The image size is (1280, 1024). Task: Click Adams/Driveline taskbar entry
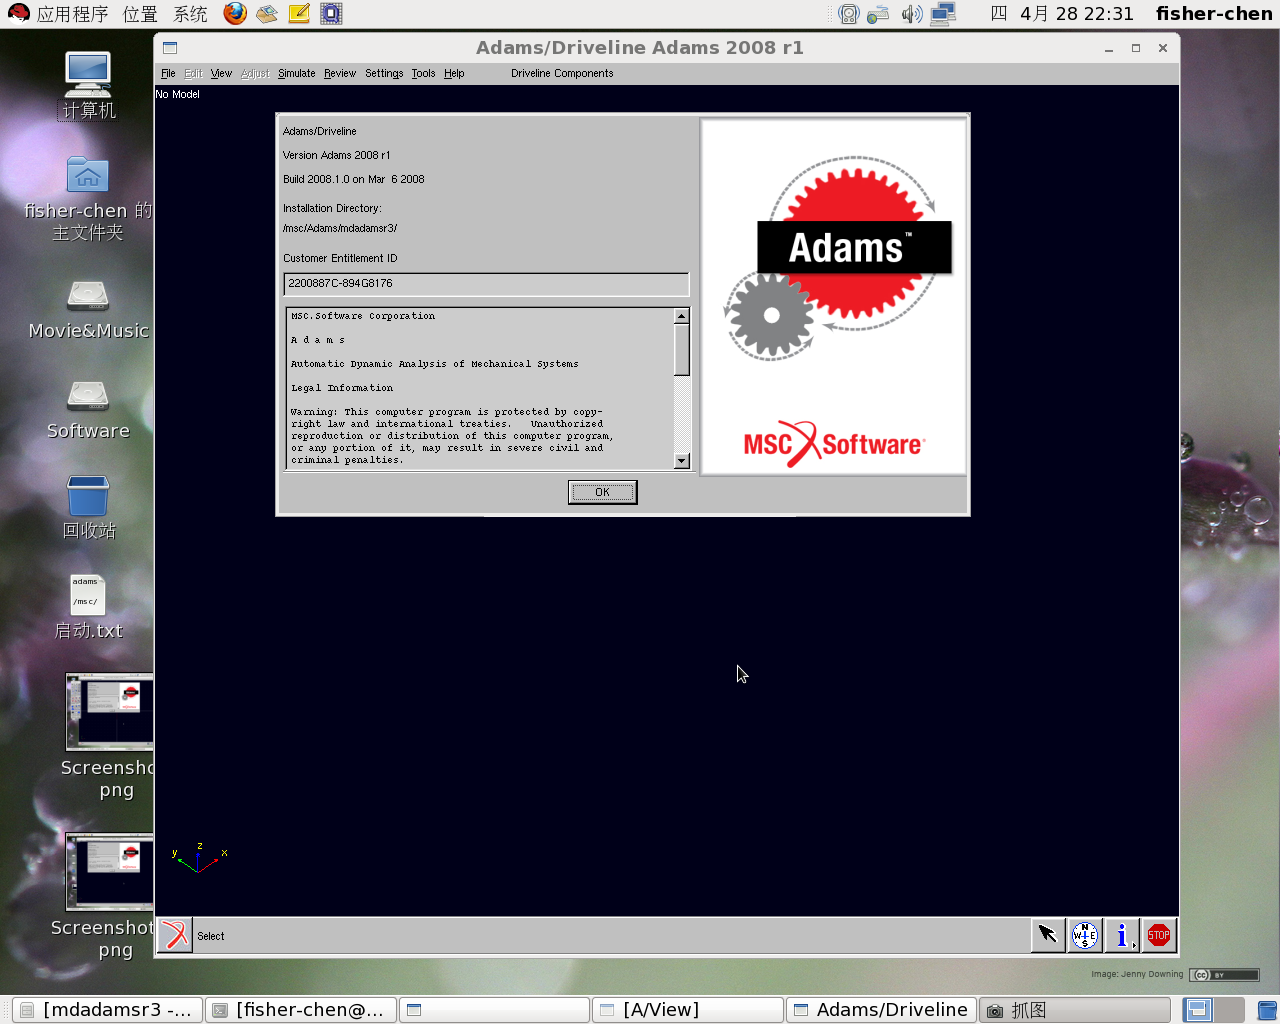(881, 1010)
